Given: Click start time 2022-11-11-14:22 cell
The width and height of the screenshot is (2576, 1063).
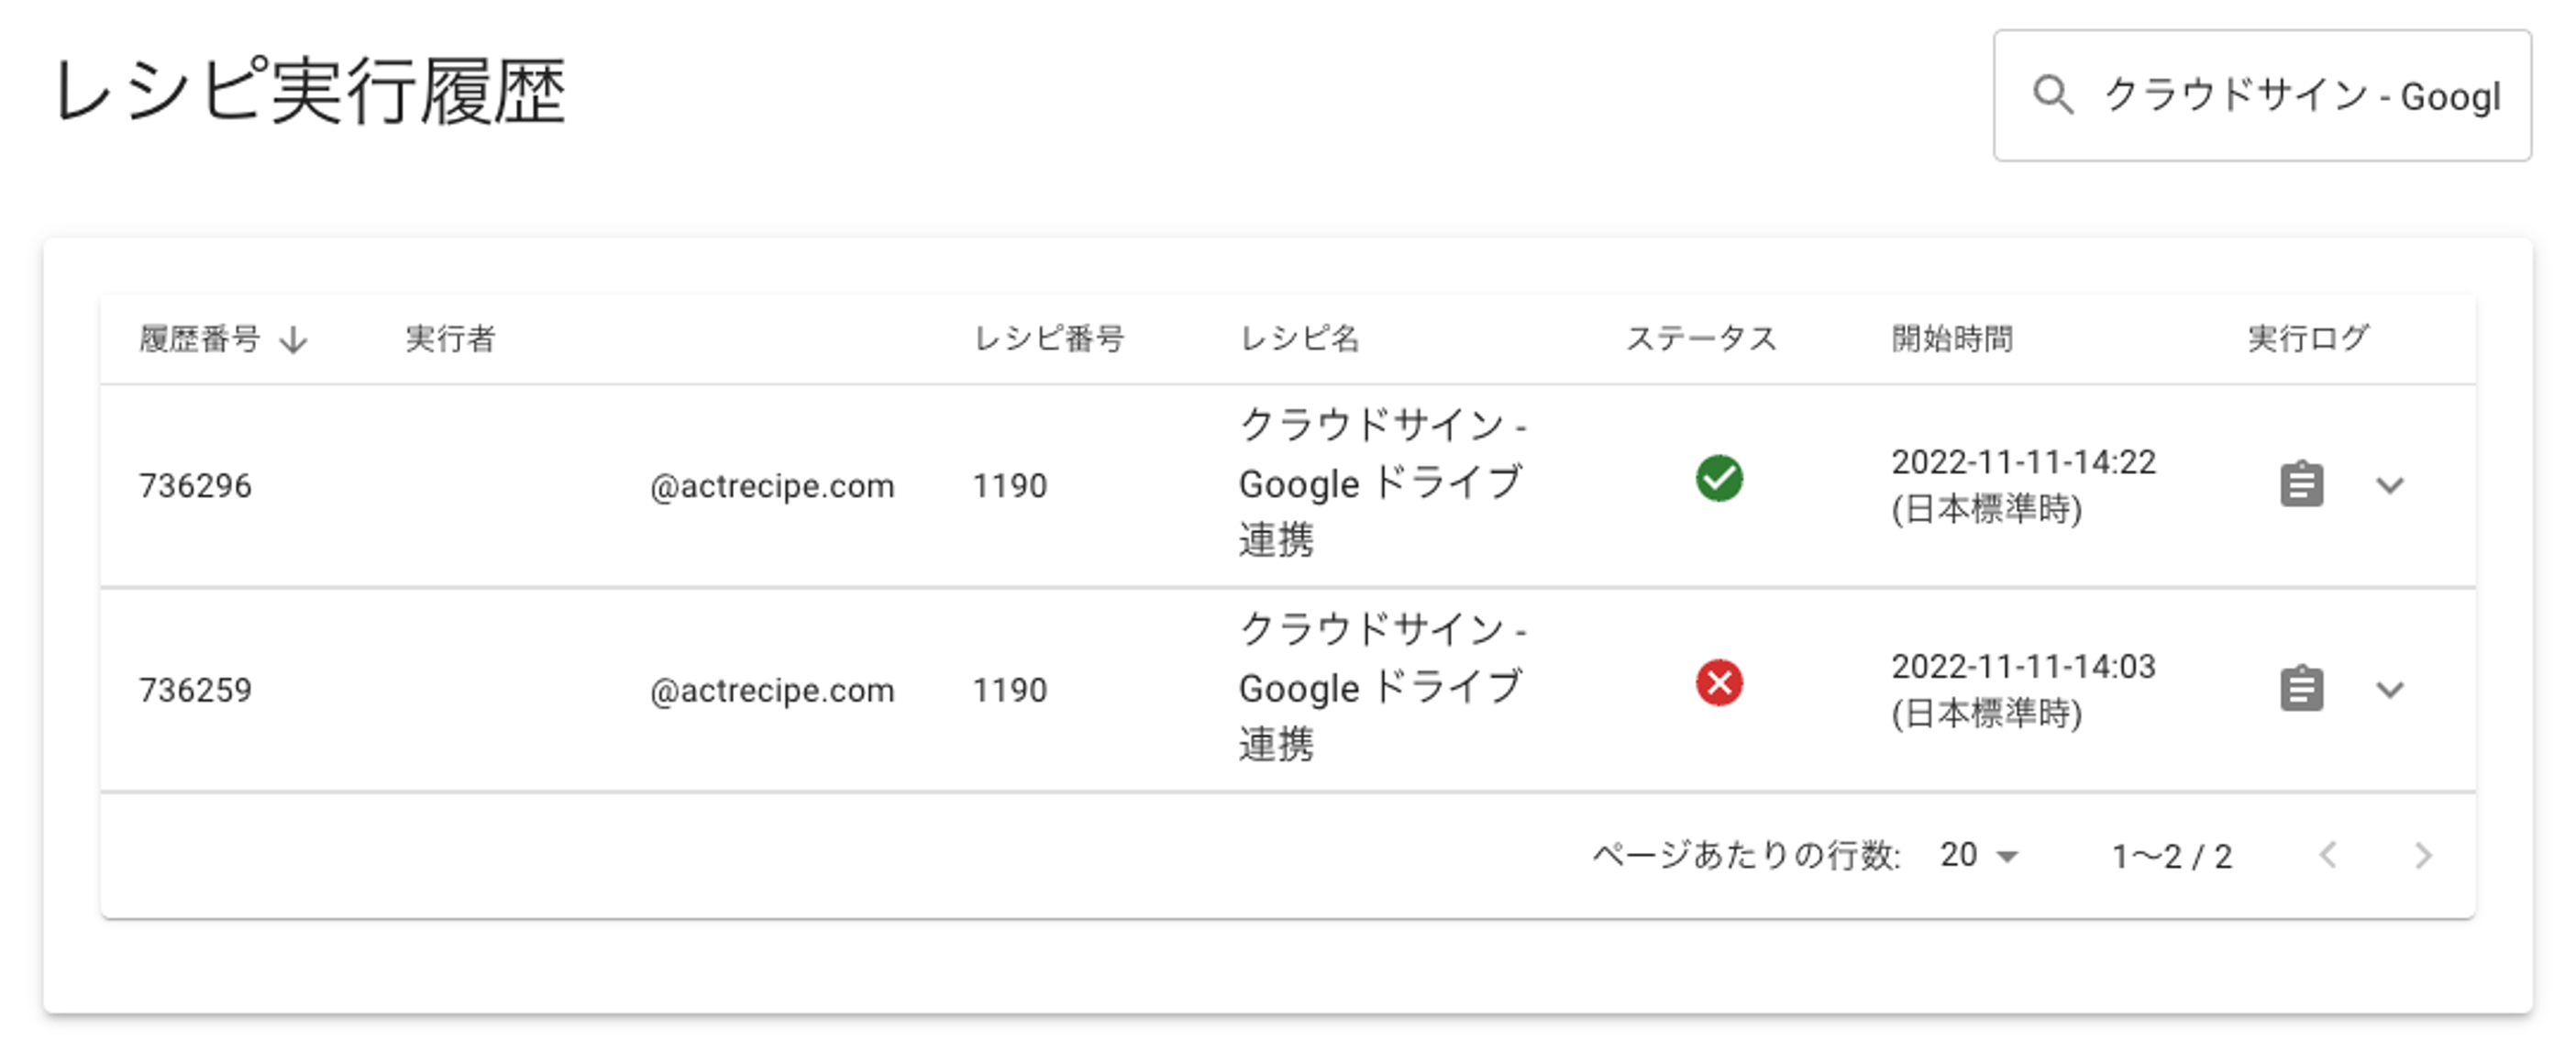Looking at the screenshot, I should tap(2023, 486).
